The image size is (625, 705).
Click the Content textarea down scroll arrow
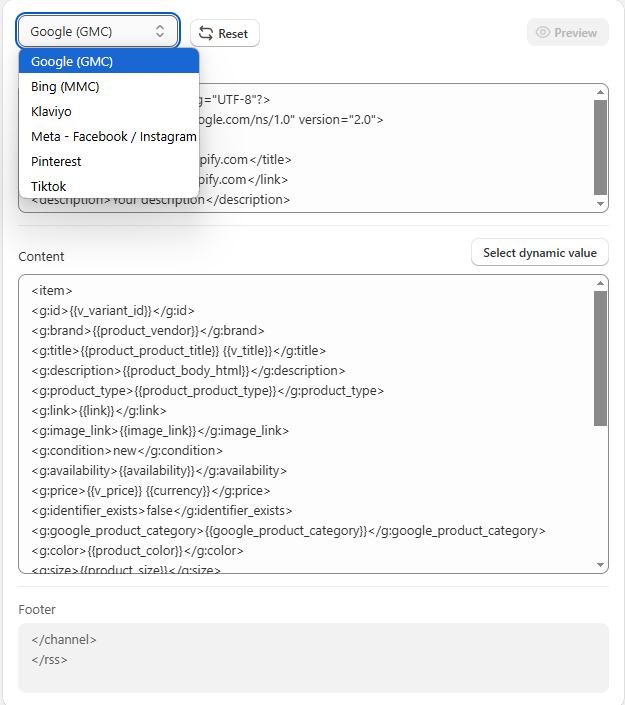(x=600, y=565)
